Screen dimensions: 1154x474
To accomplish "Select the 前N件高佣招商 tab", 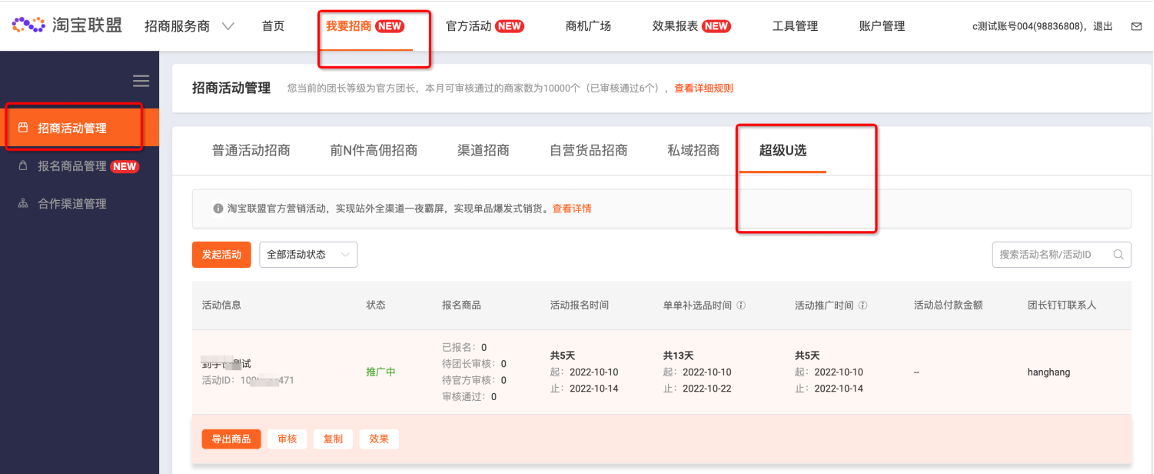I will (x=373, y=151).
